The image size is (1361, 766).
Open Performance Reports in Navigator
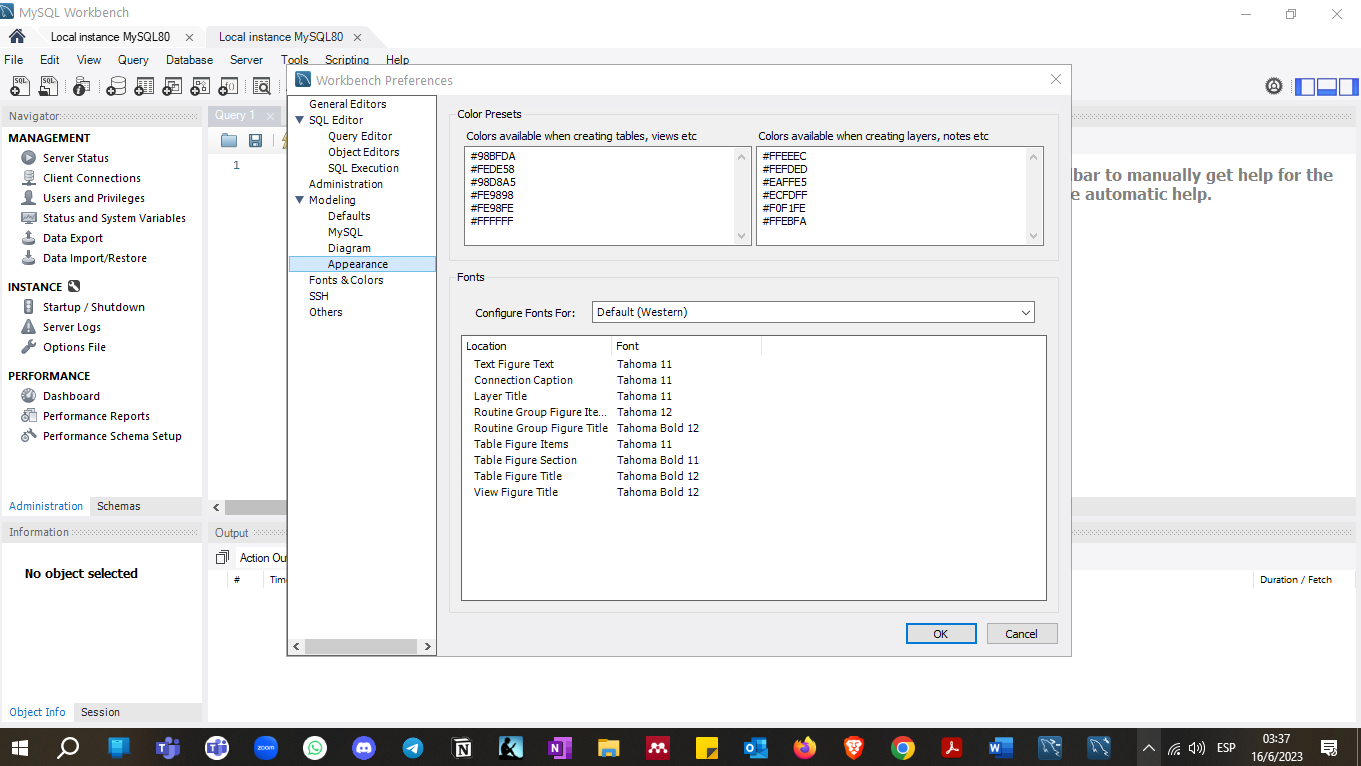(x=96, y=416)
